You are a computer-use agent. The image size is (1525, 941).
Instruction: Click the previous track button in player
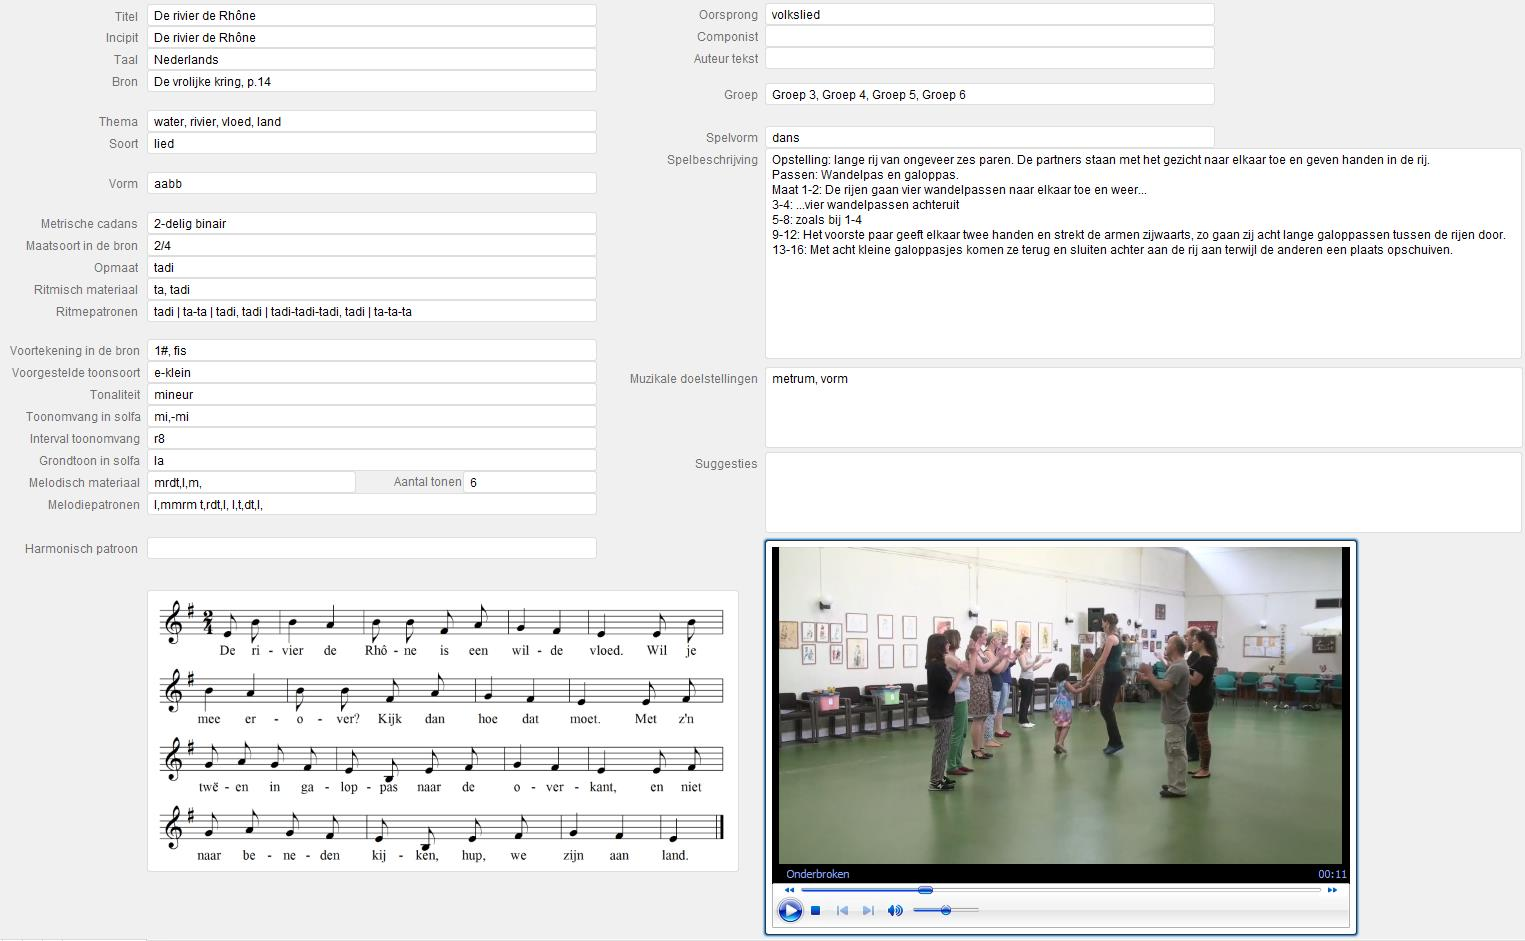[842, 910]
